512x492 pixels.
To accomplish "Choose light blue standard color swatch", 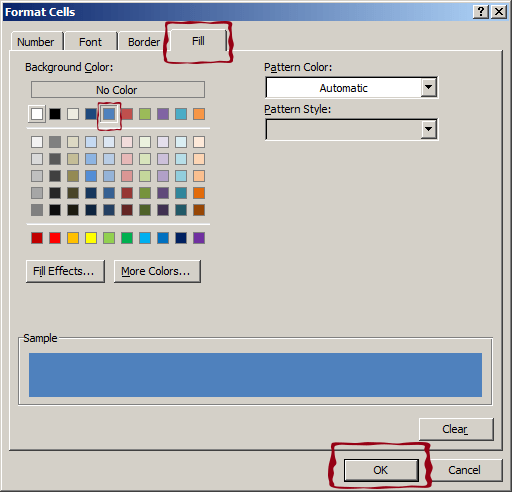I will (x=145, y=238).
